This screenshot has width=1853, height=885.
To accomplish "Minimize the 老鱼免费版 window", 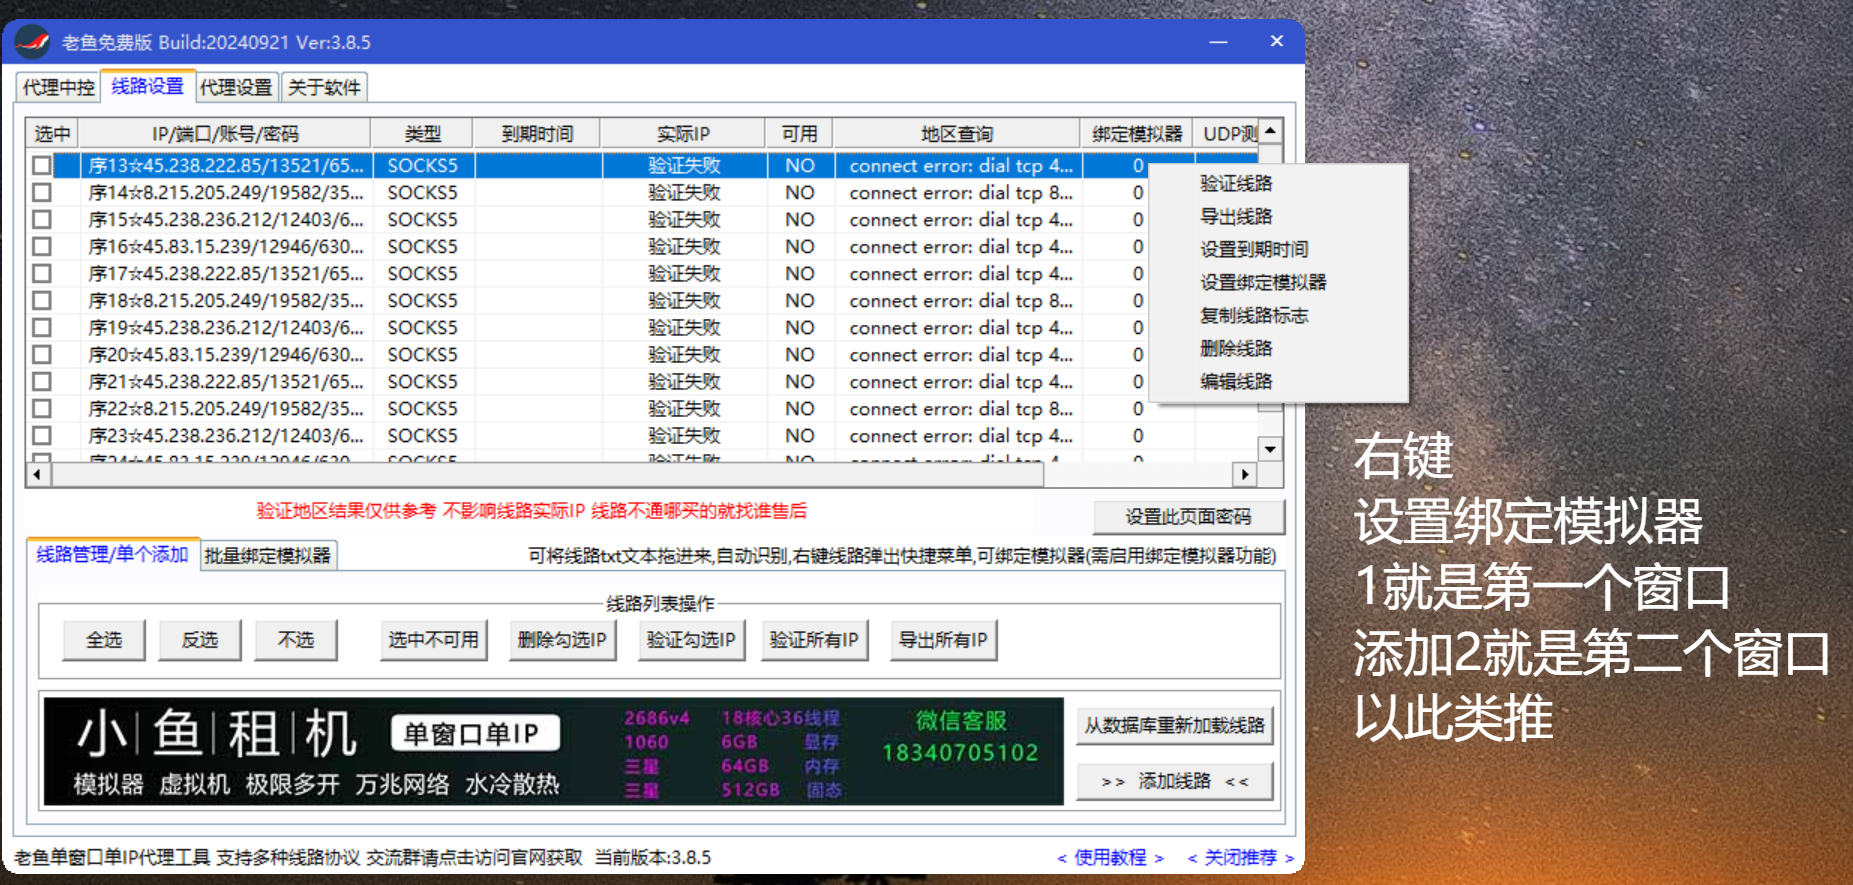I will (x=1218, y=42).
